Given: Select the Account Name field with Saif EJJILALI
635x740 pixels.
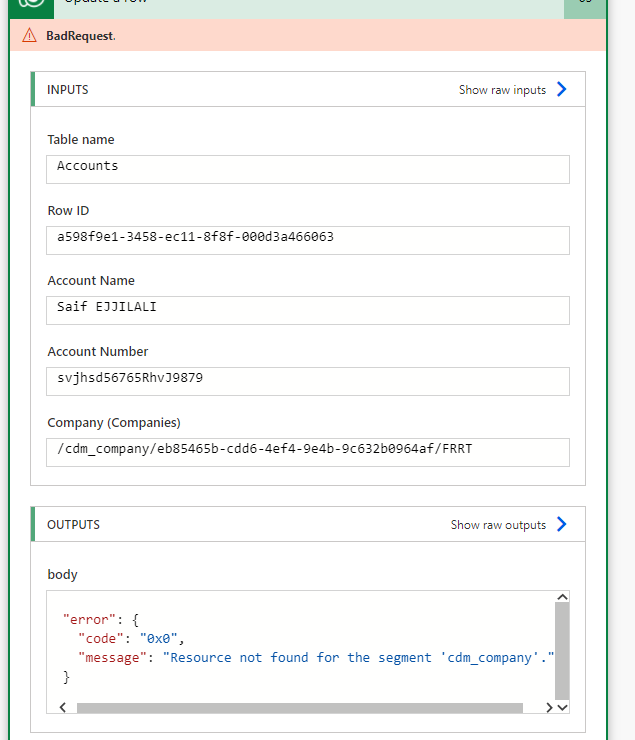Looking at the screenshot, I should click(x=308, y=309).
